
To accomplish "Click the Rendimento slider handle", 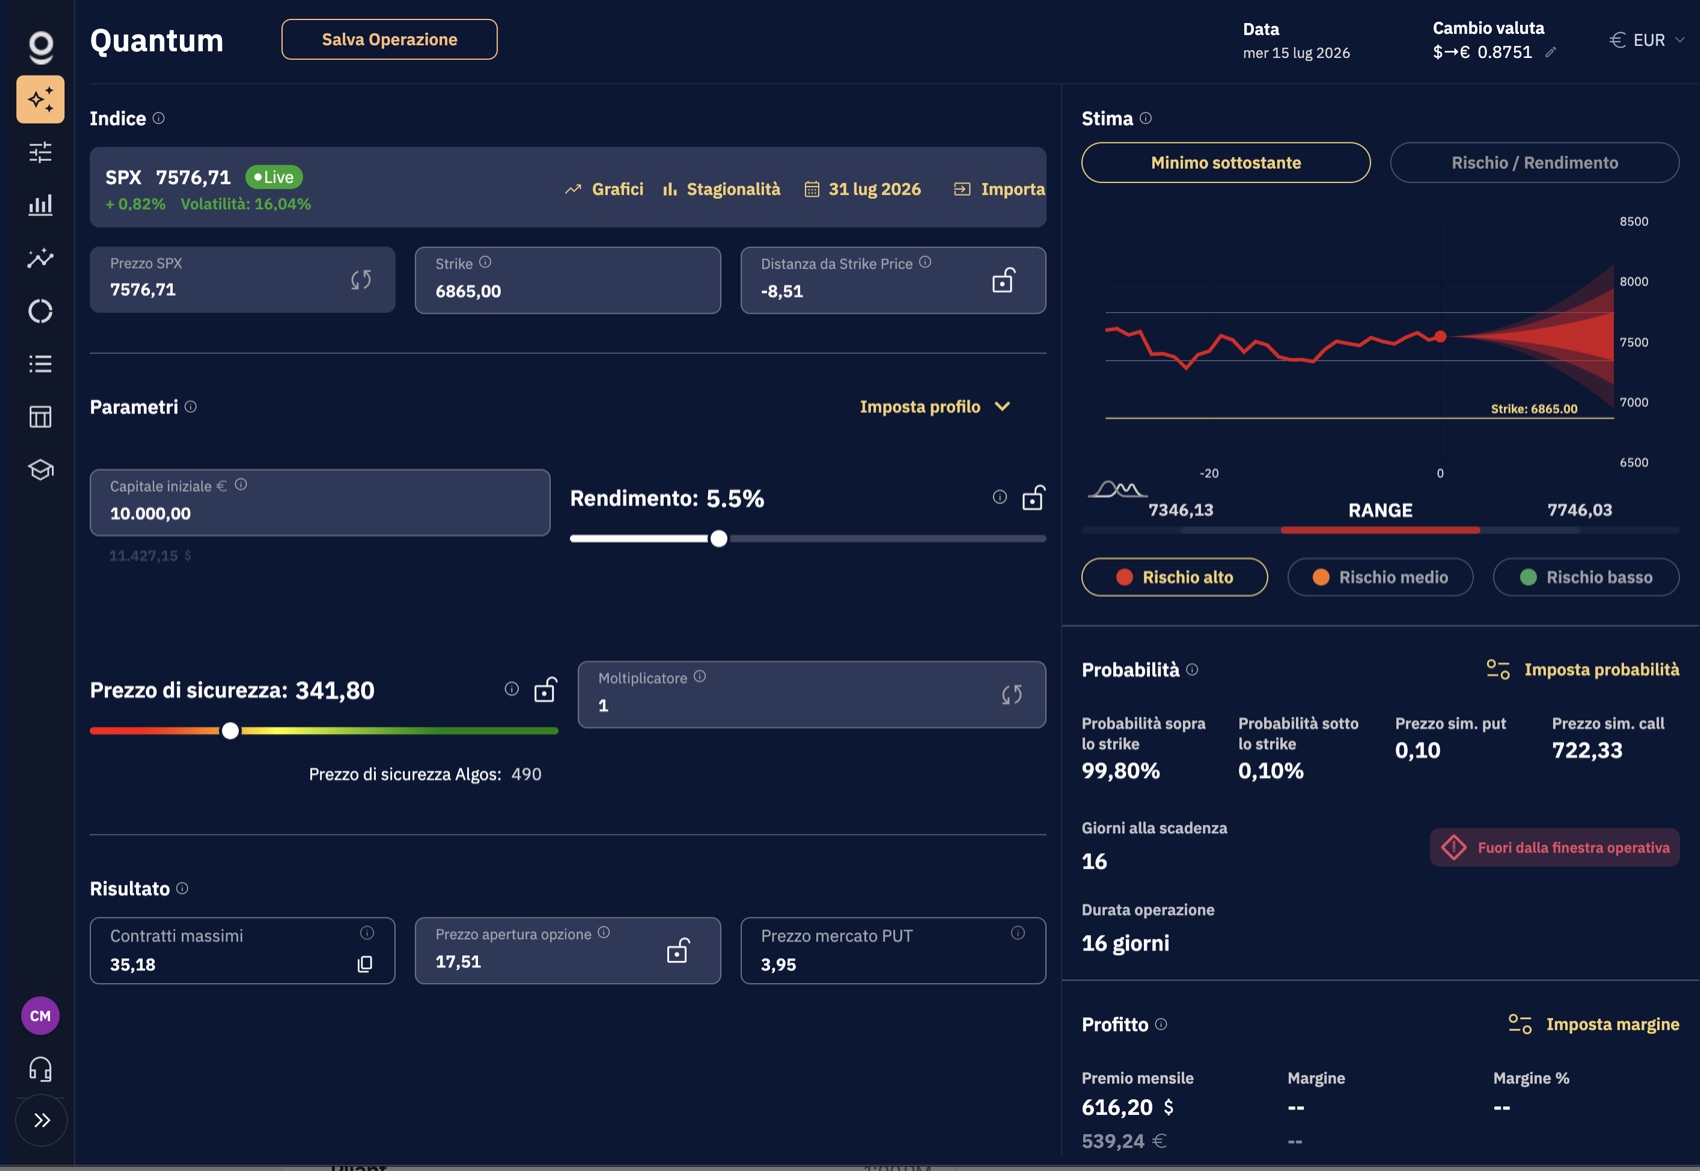I will tap(719, 538).
